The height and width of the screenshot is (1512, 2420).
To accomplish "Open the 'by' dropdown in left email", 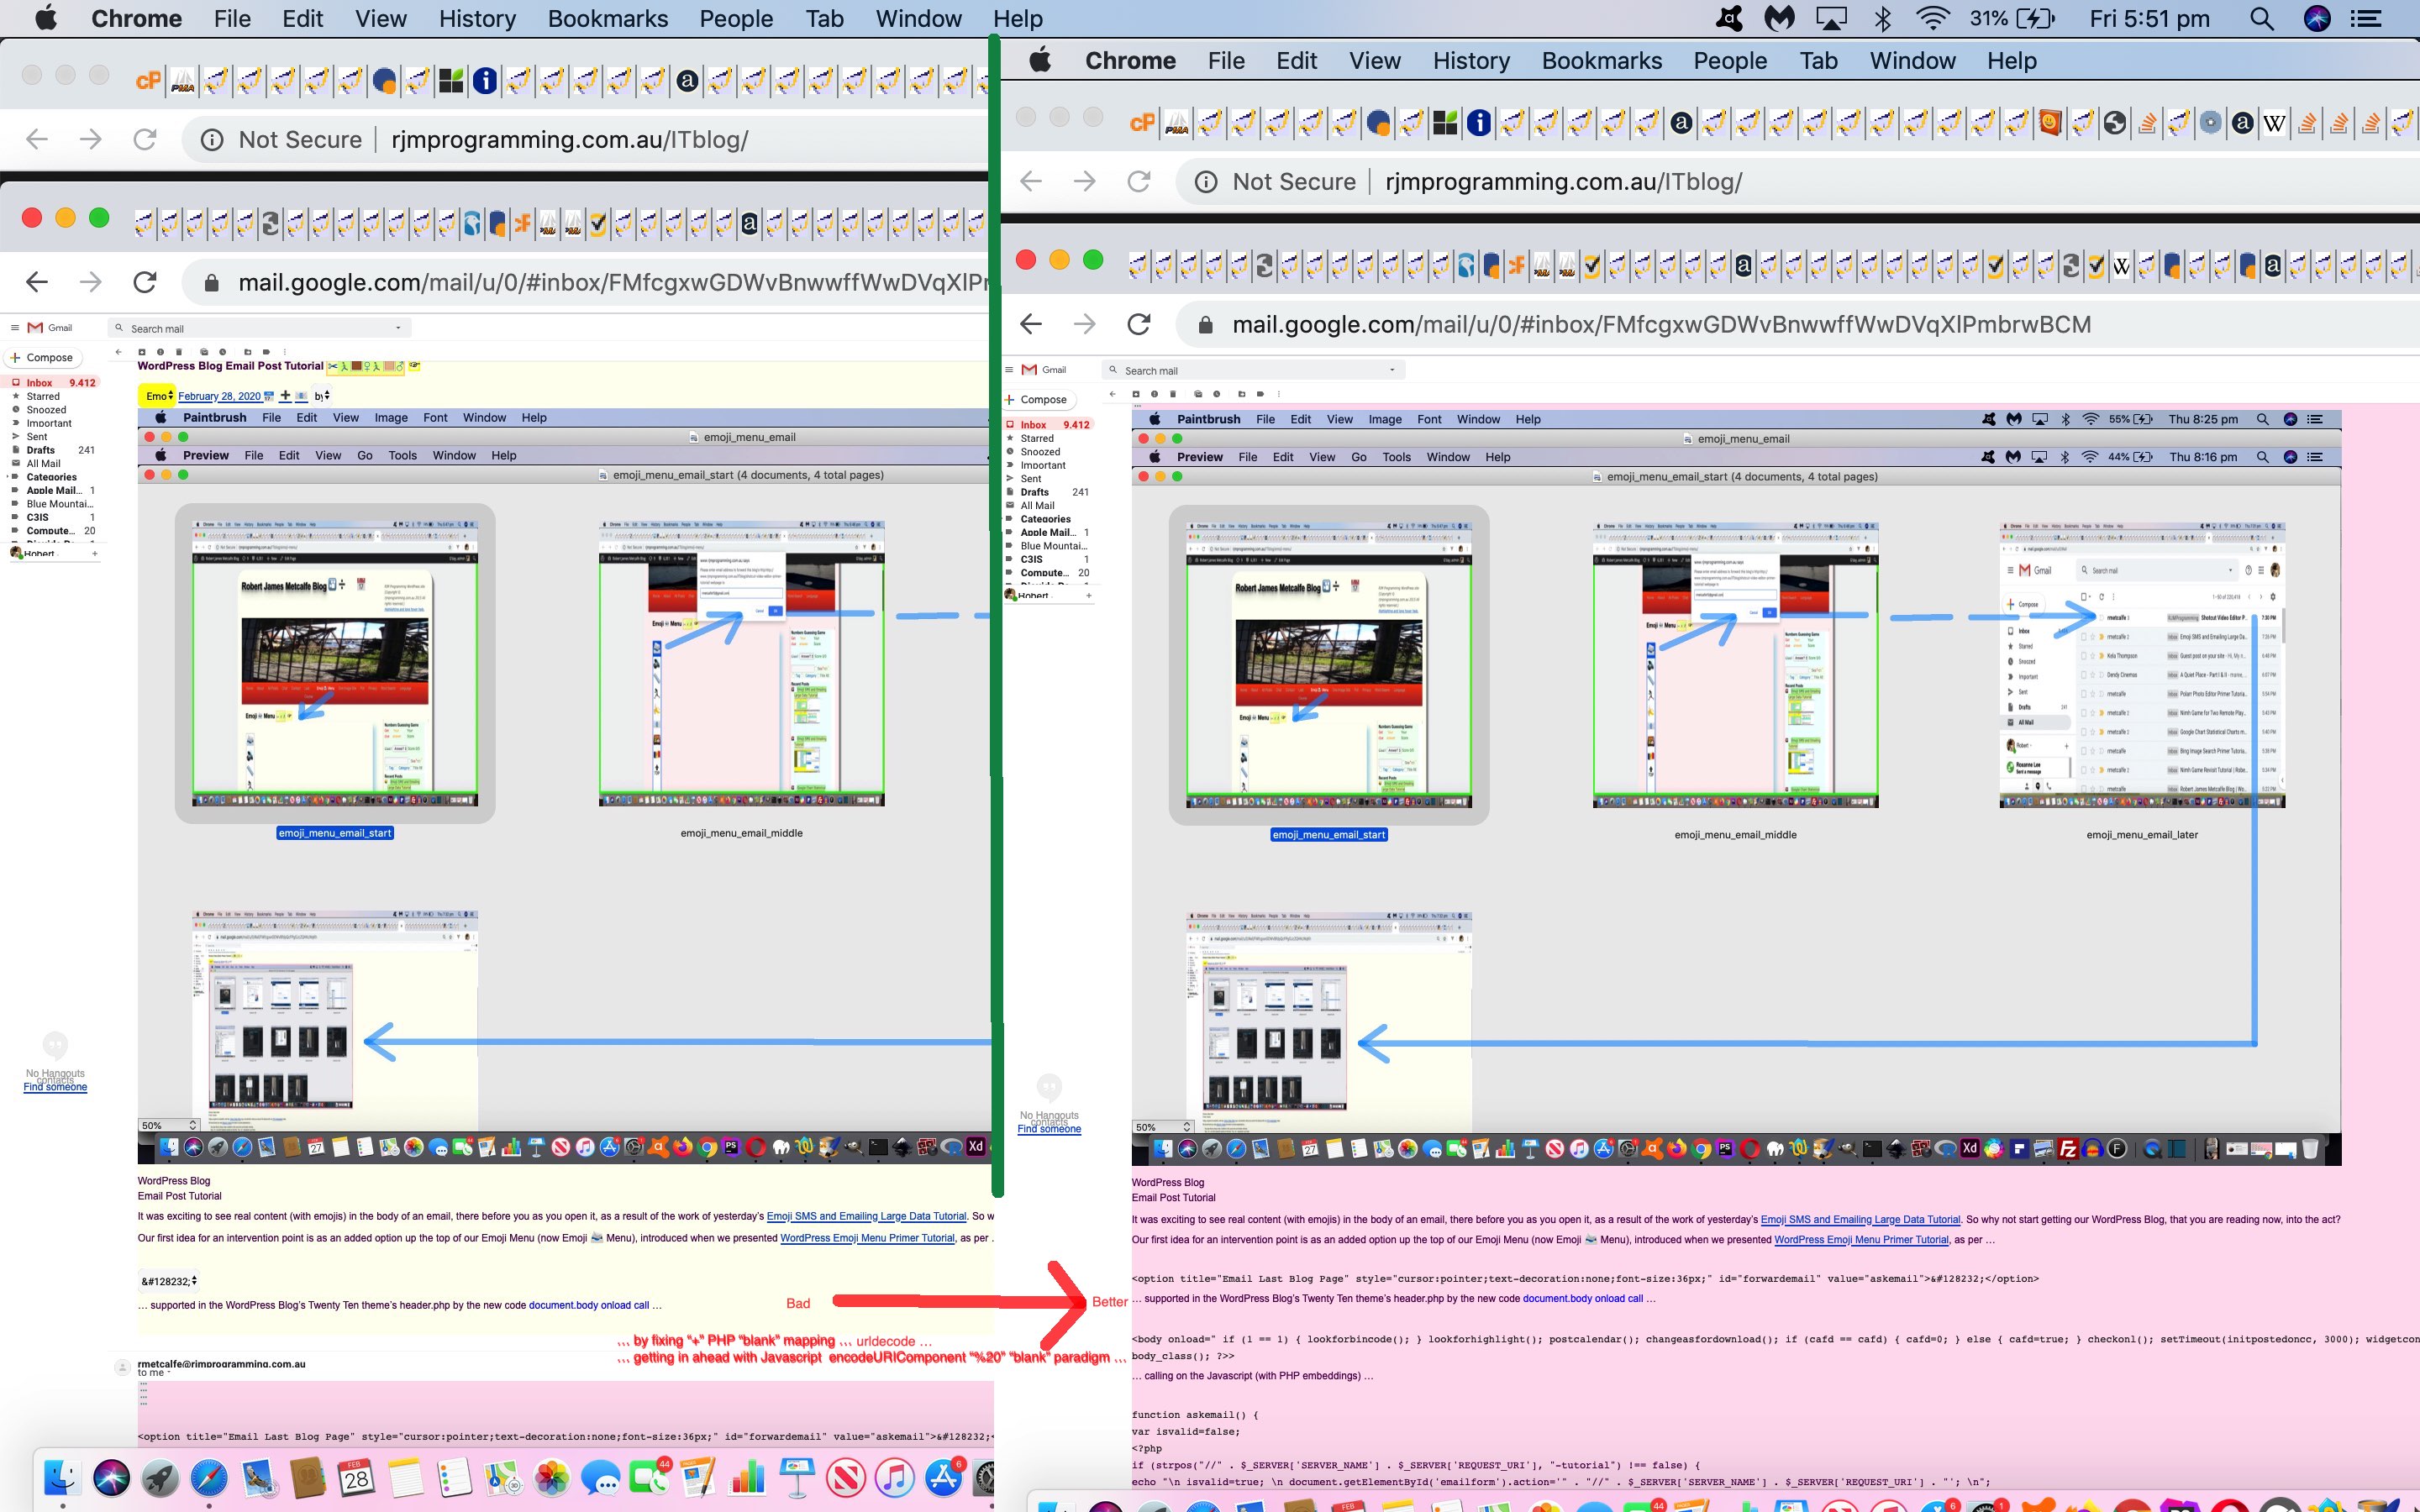I will [321, 396].
